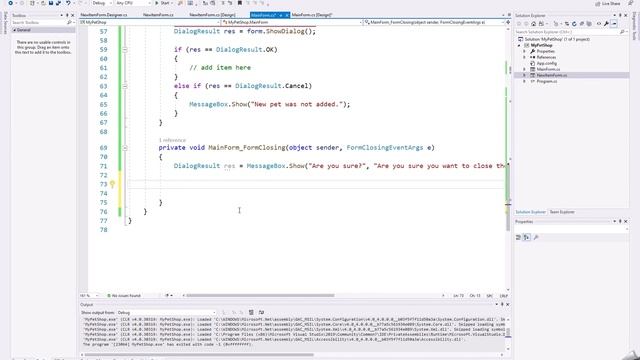Click the Live Share button
Image resolution: width=640 pixels, height=360 pixels.
tap(608, 3)
